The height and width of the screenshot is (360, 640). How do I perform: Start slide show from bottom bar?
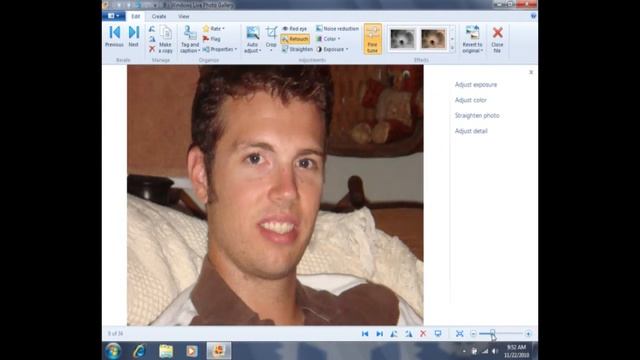(438, 334)
